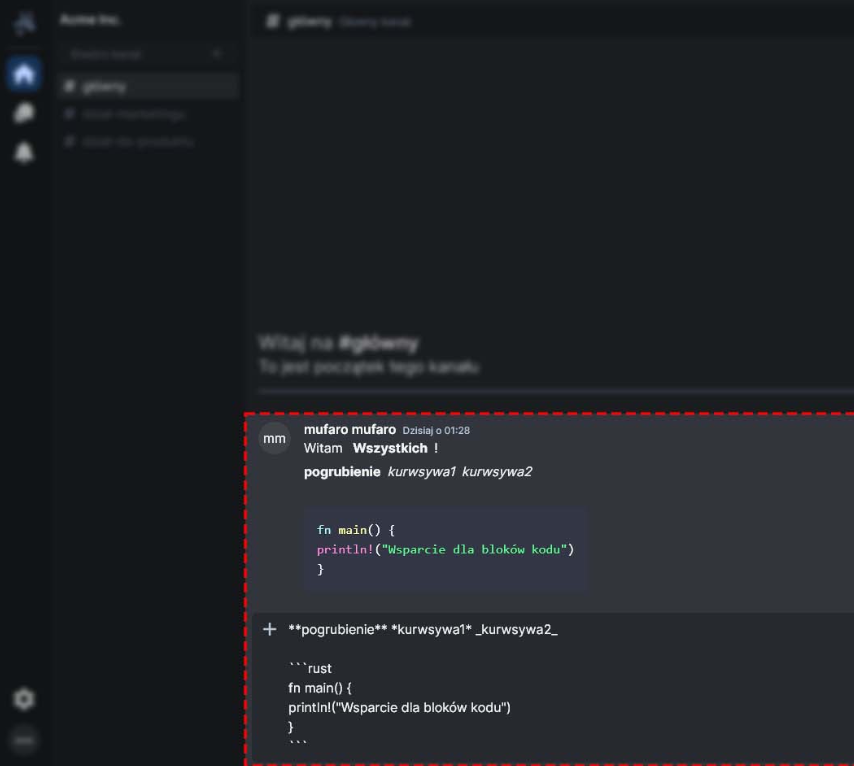Click the główny channel title in the header
The image size is (854, 766).
[x=309, y=22]
